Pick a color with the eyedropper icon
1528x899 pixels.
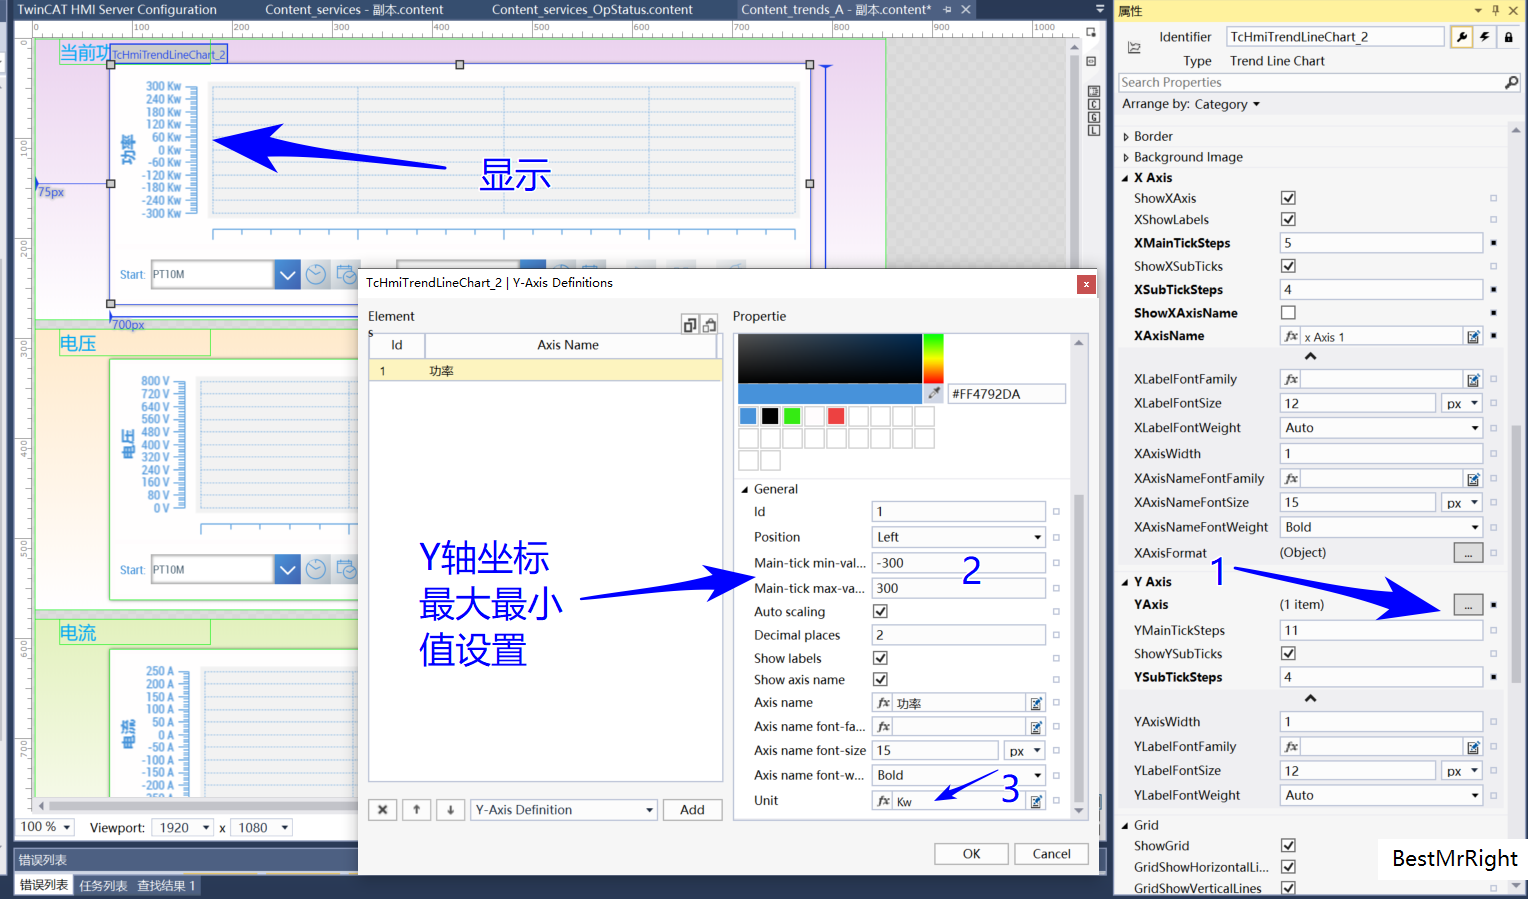[x=934, y=393]
